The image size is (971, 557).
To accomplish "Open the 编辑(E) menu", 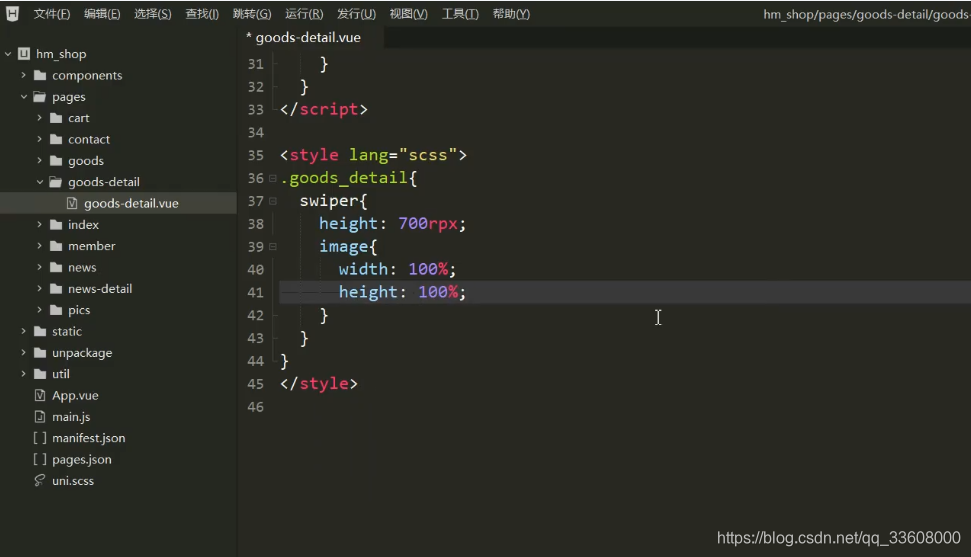I will [x=102, y=14].
